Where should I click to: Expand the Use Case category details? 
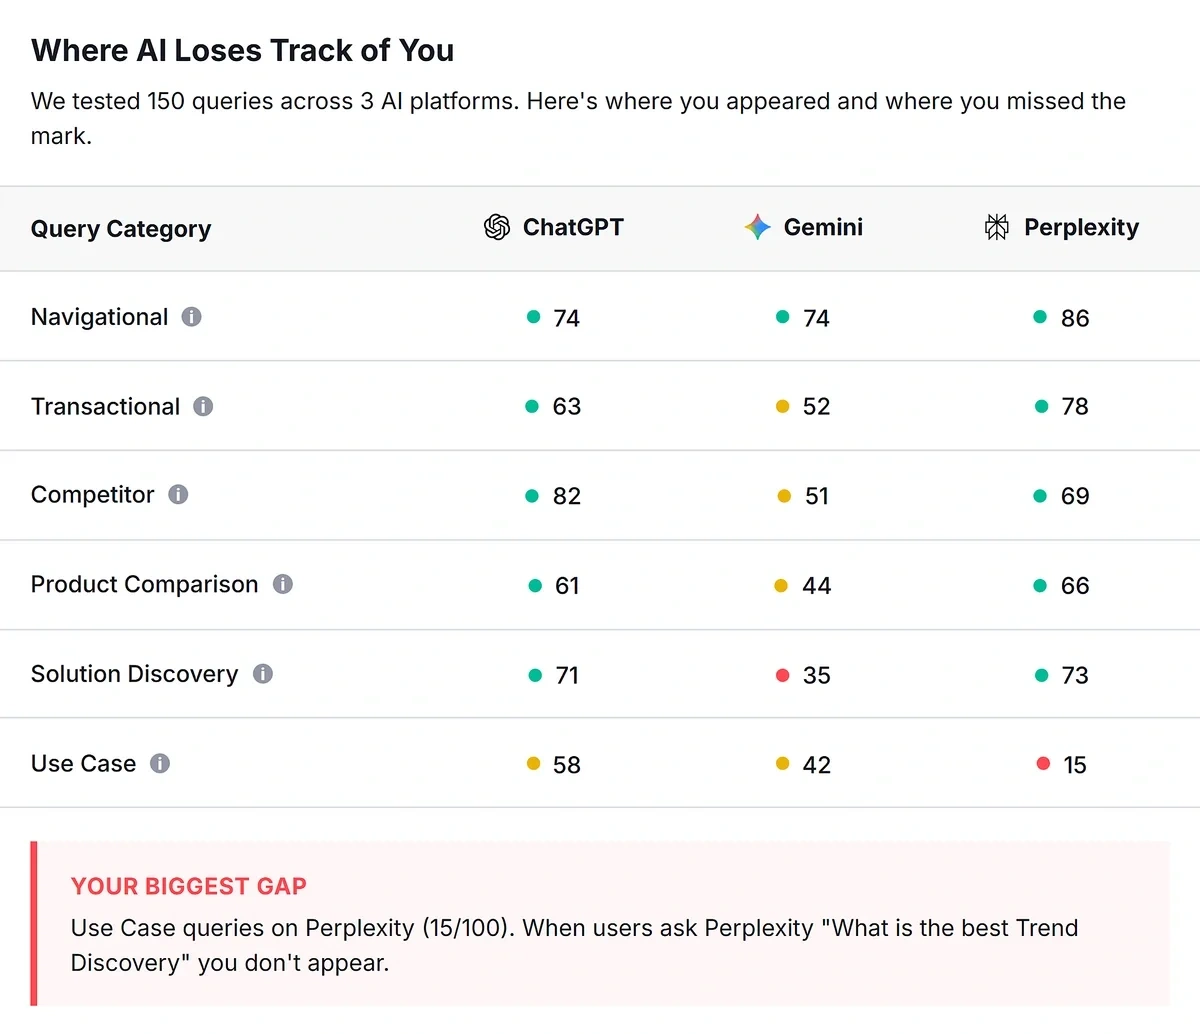pyautogui.click(x=83, y=763)
